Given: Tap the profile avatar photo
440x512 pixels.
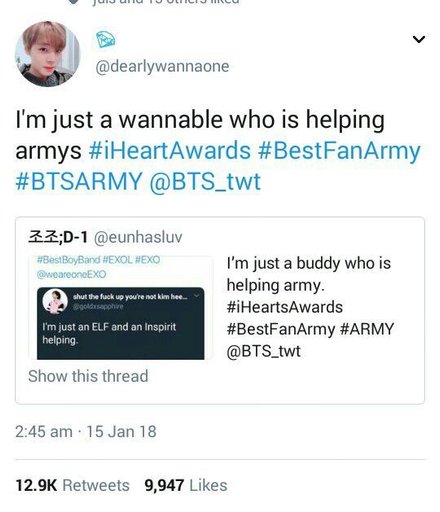Looking at the screenshot, I should coord(47,54).
